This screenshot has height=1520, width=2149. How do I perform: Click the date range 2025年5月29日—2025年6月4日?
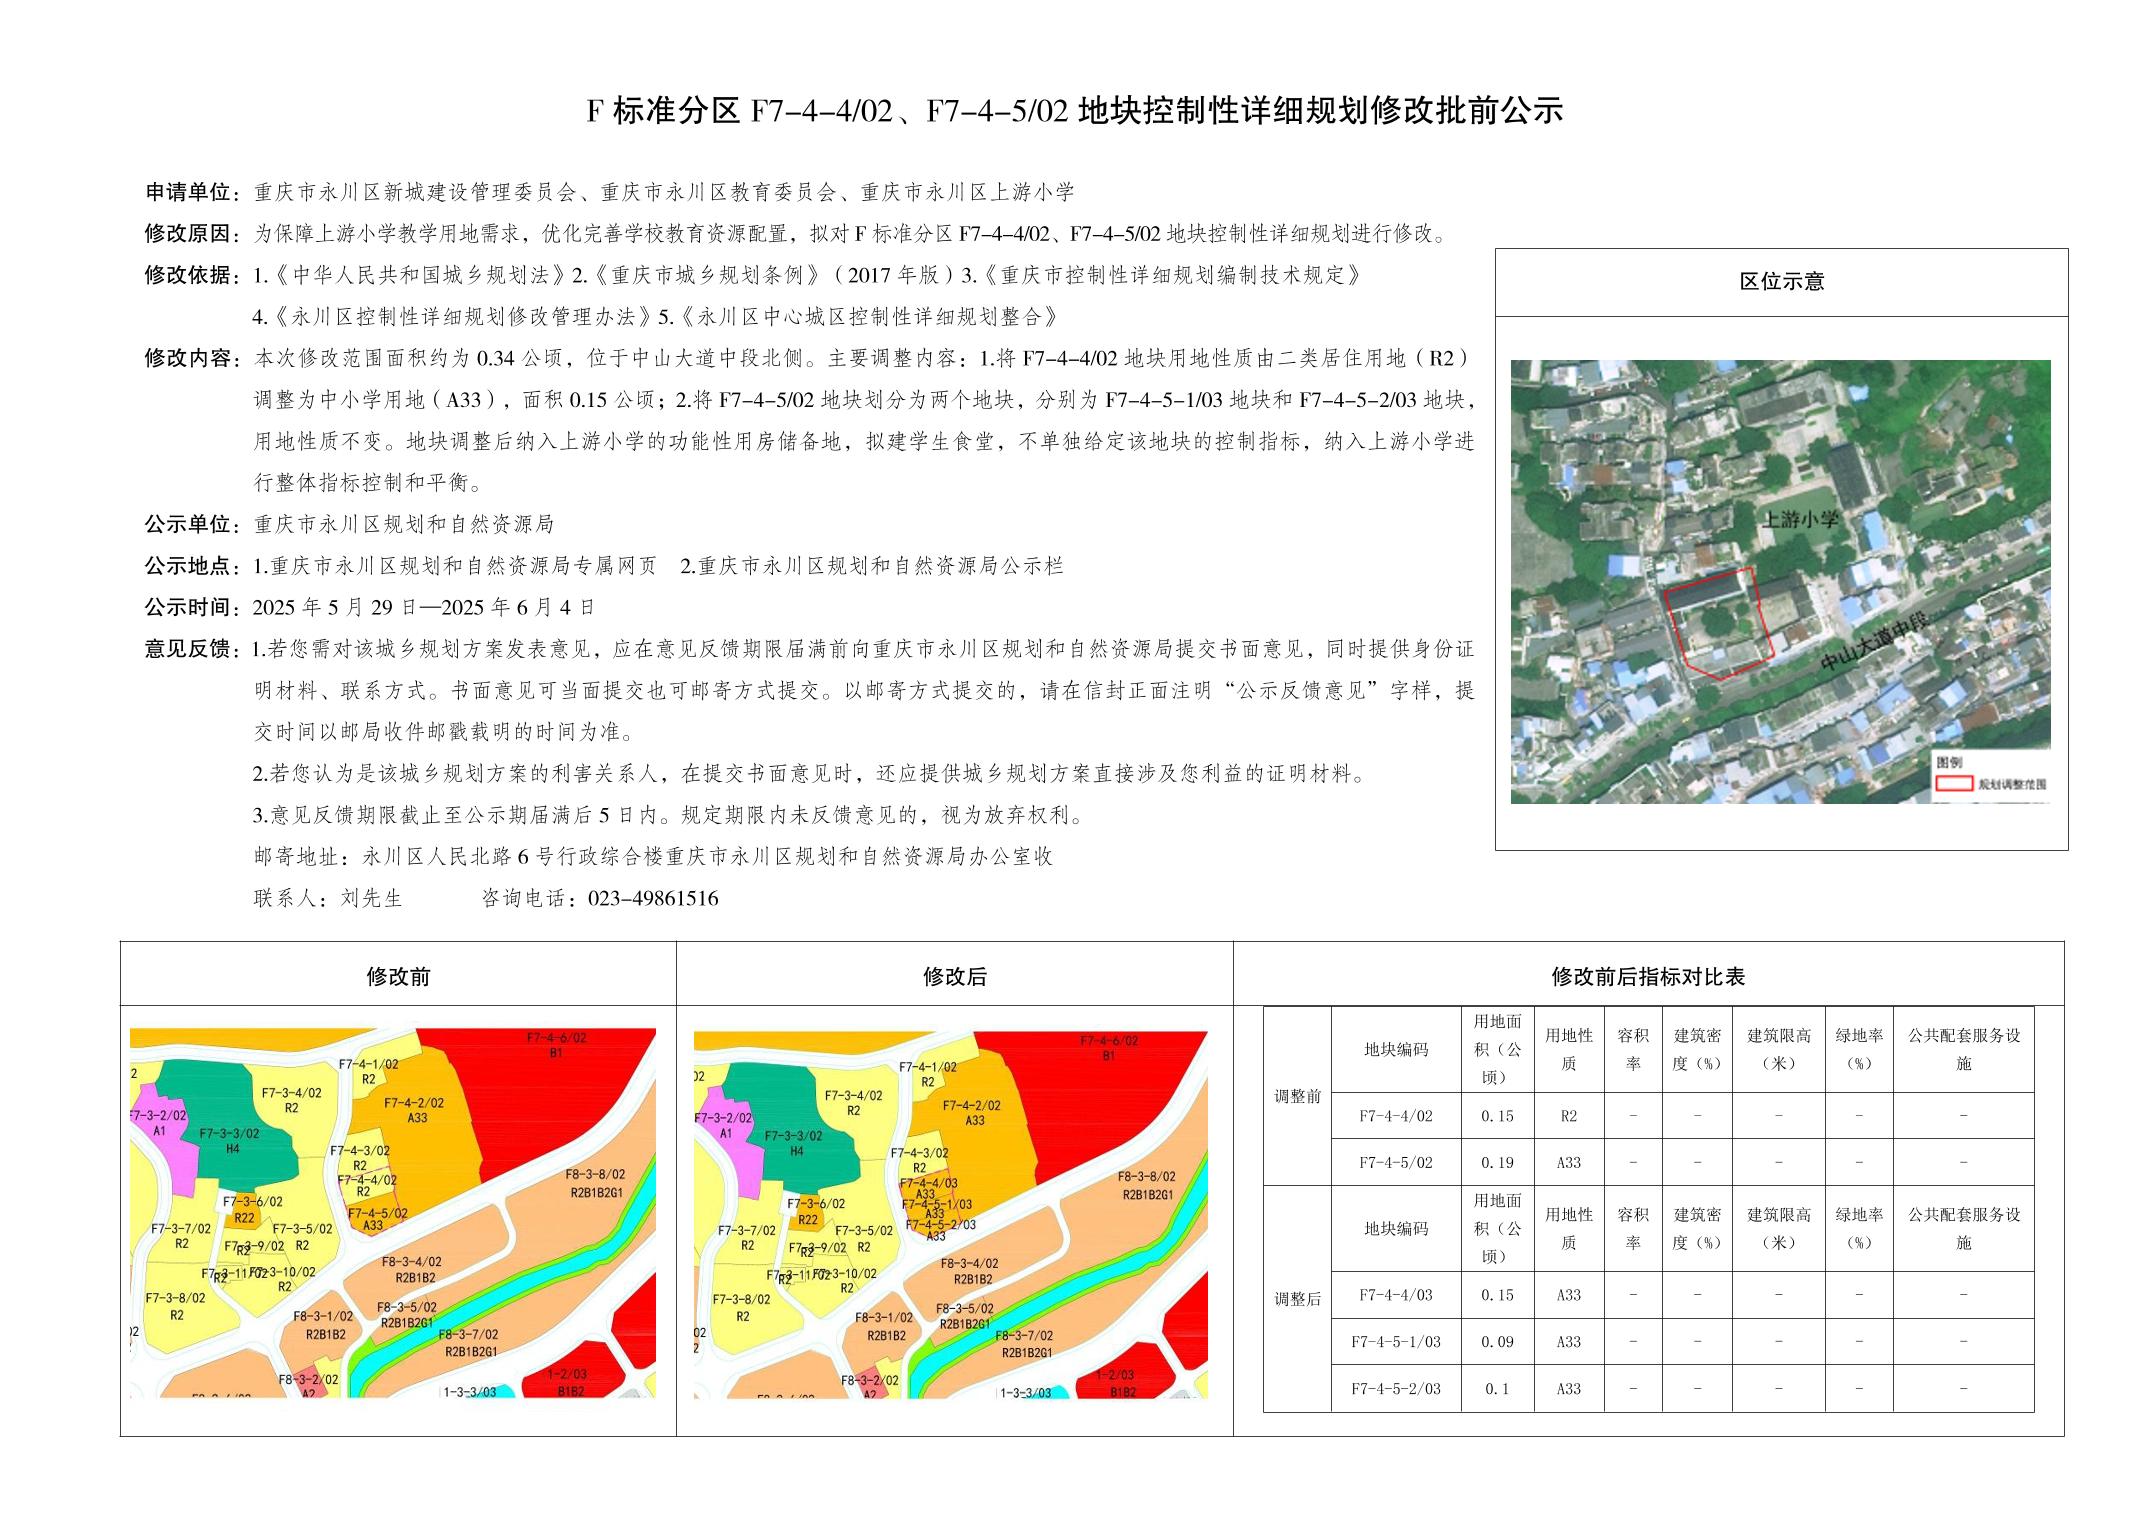(424, 607)
